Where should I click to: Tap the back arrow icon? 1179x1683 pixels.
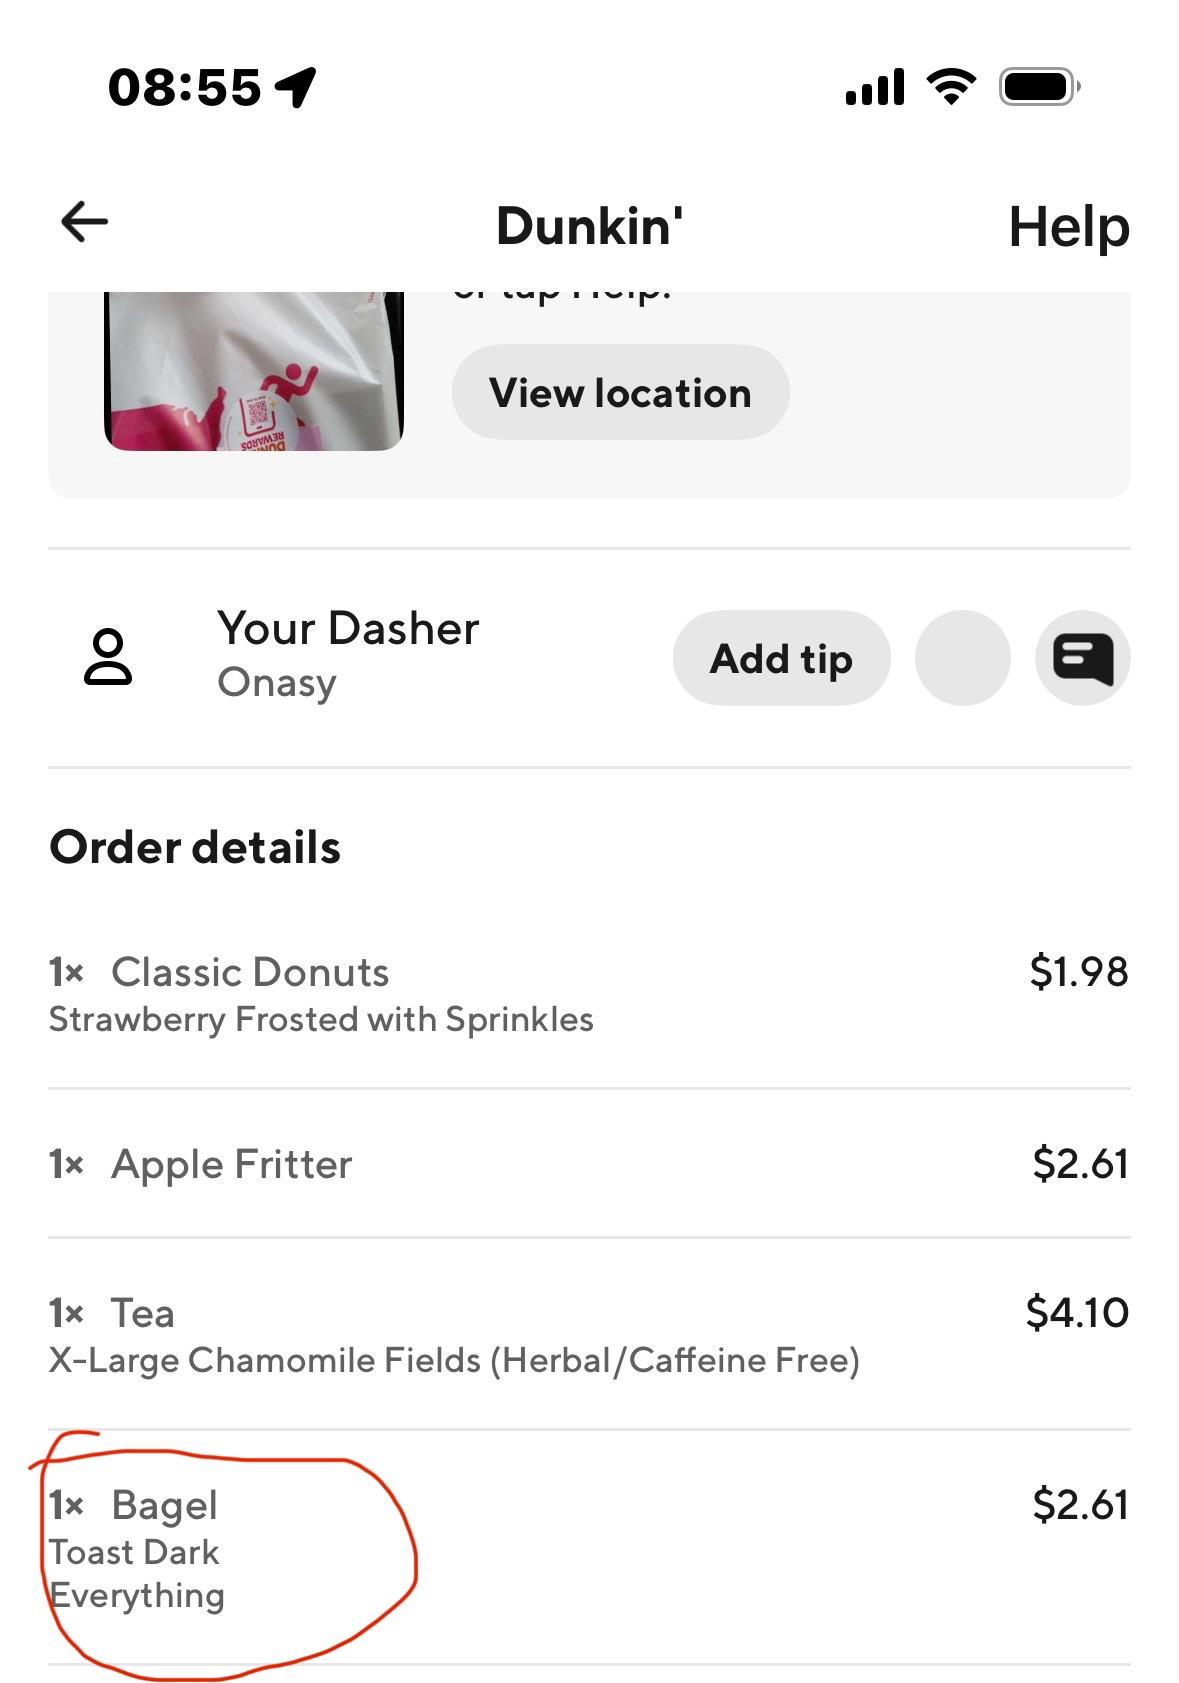[x=84, y=222]
